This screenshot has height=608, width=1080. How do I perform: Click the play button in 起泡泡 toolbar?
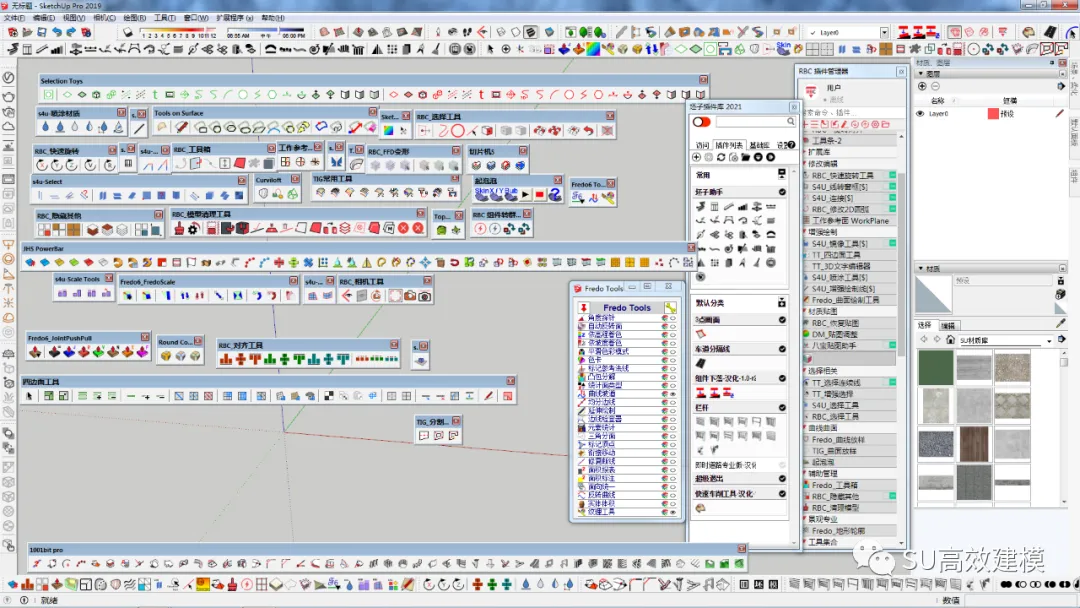(x=526, y=196)
